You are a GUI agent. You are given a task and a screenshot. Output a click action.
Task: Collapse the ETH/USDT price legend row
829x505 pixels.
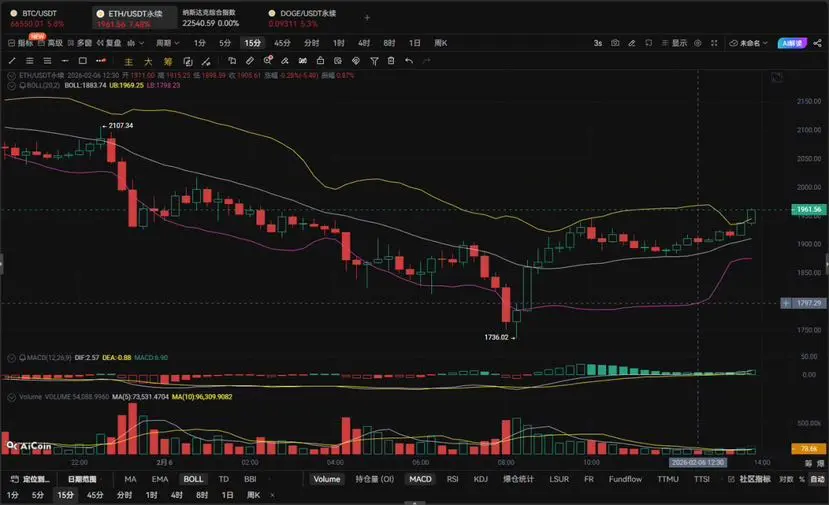point(11,76)
